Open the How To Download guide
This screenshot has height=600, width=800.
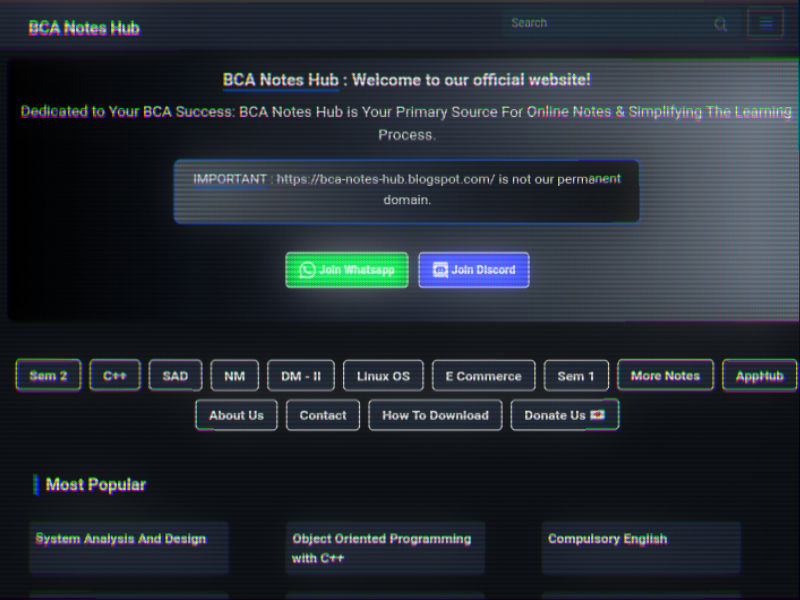coord(435,415)
